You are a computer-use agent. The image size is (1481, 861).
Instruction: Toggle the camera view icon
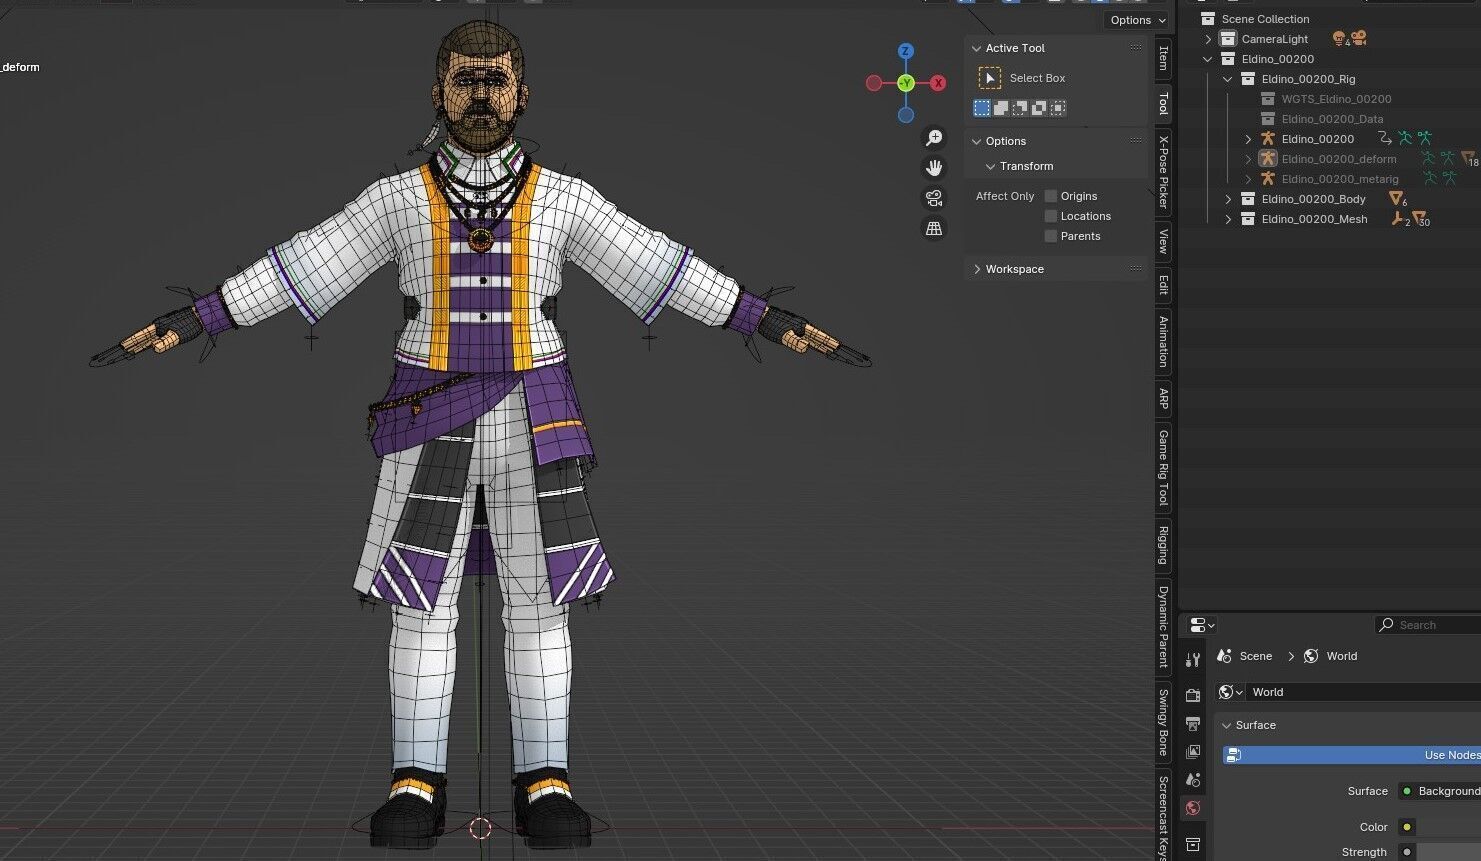[x=934, y=198]
